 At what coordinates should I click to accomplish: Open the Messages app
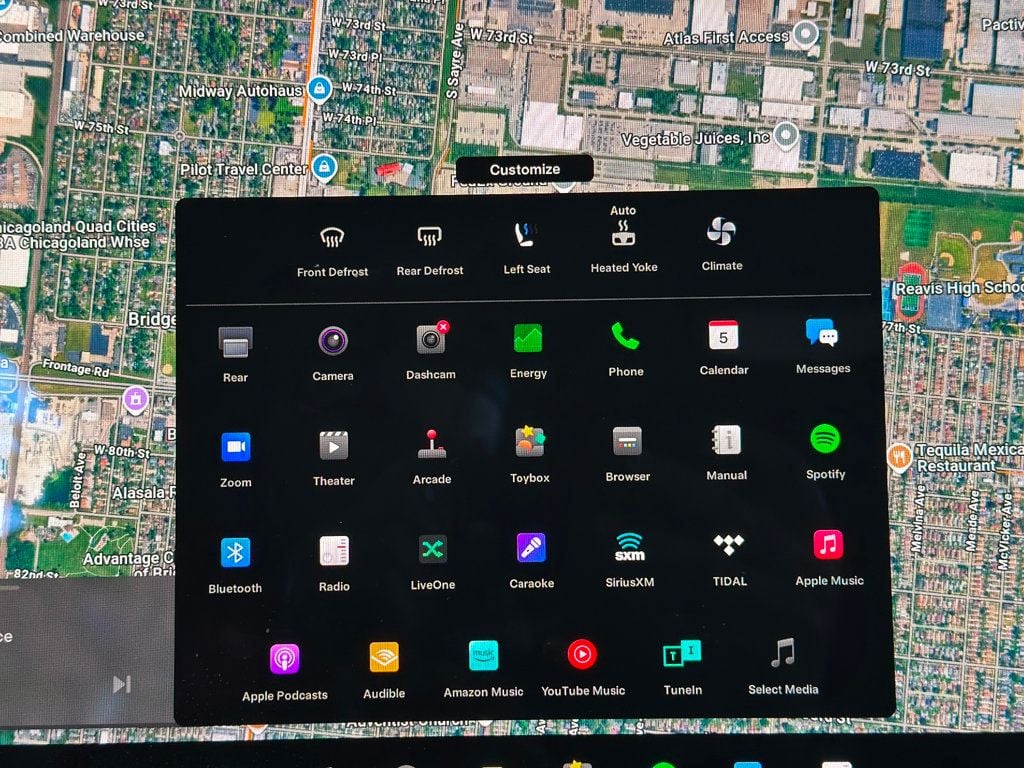pos(822,333)
